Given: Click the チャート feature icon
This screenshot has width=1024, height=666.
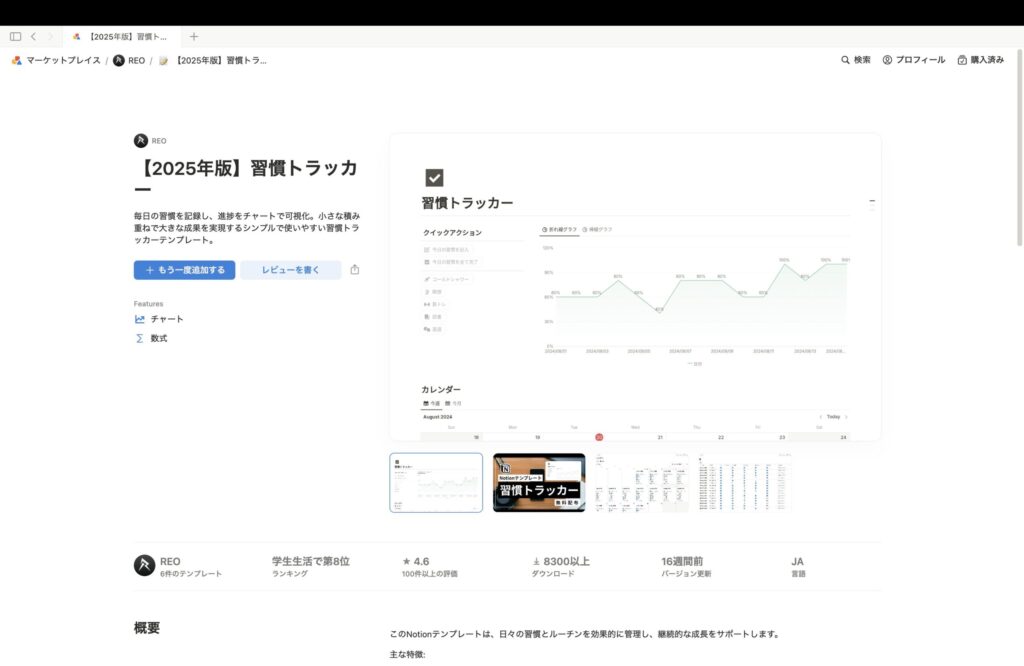Looking at the screenshot, I should click(x=140, y=319).
